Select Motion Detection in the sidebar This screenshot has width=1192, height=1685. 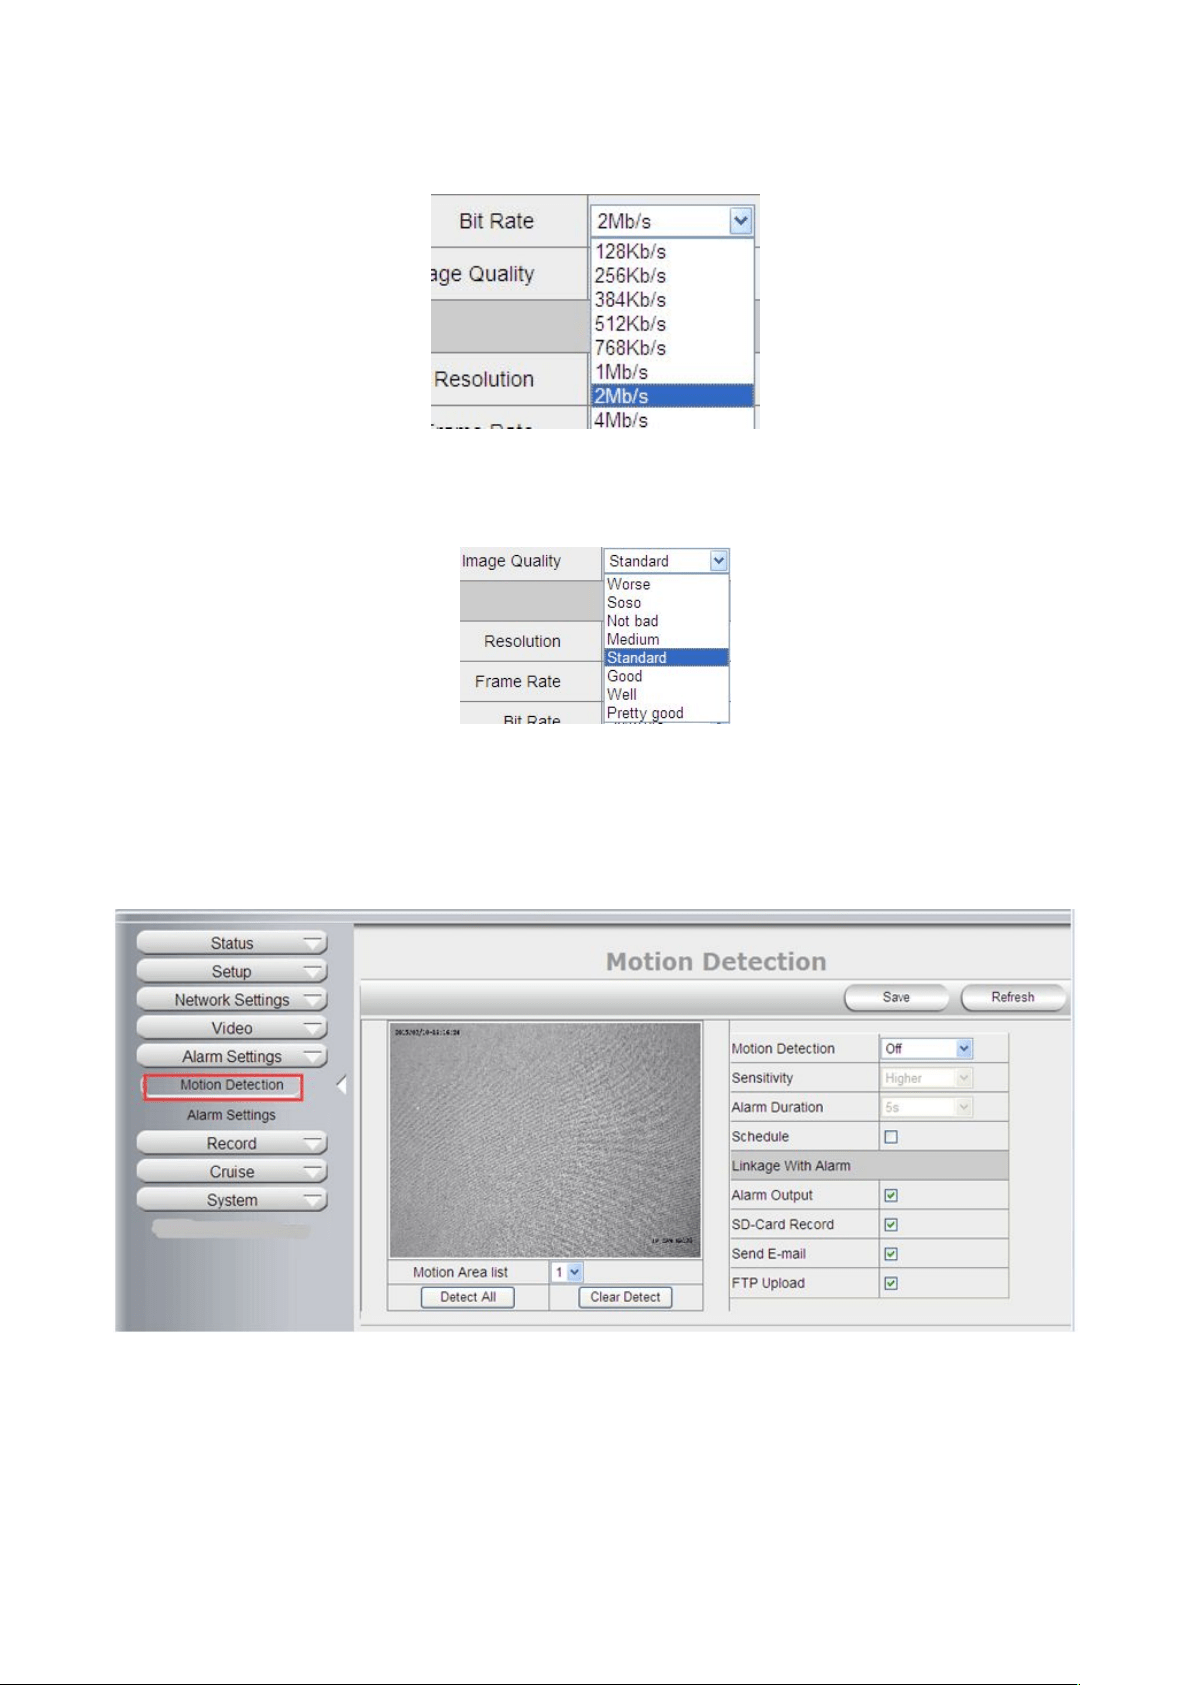224,1086
